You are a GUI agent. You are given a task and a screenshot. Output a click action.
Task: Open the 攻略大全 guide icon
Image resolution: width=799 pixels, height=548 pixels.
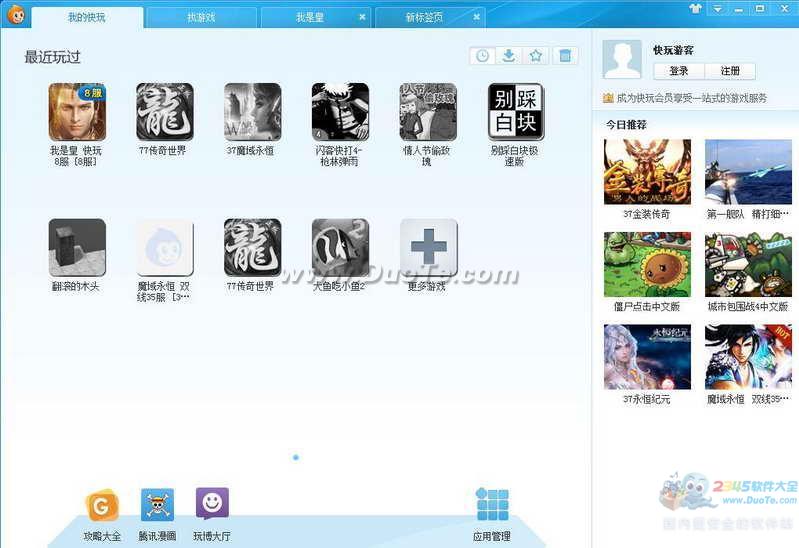[102, 507]
